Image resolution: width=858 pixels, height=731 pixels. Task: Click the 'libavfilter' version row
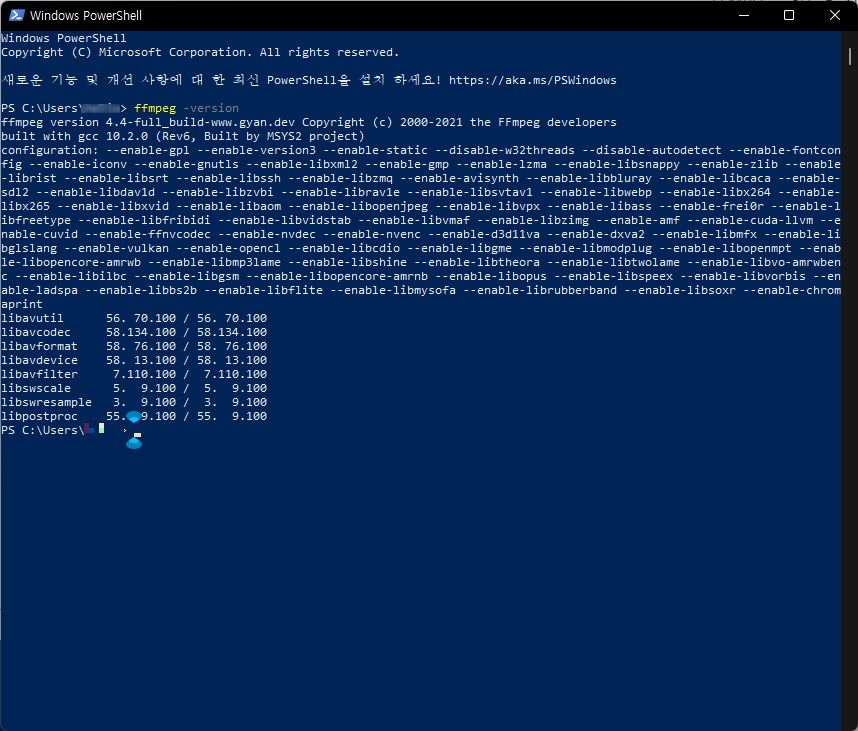tap(134, 374)
